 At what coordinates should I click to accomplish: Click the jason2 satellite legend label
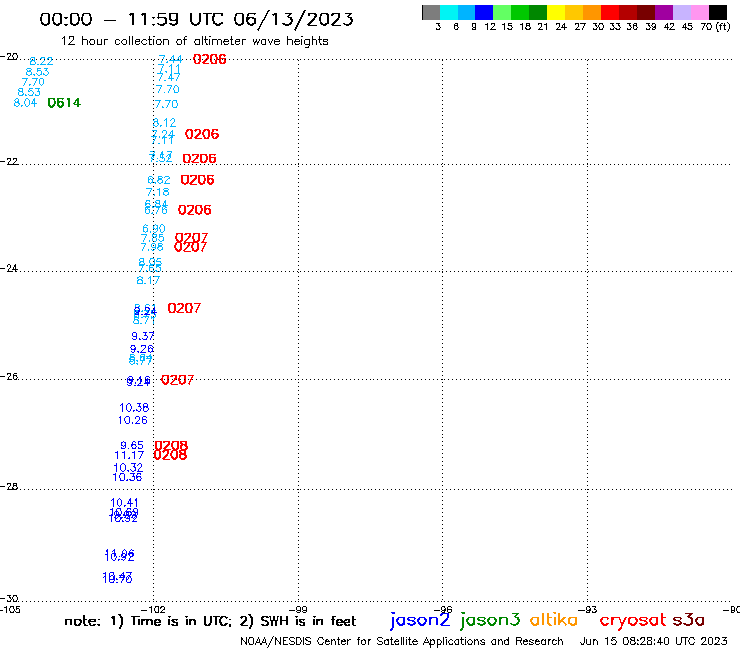click(x=420, y=620)
